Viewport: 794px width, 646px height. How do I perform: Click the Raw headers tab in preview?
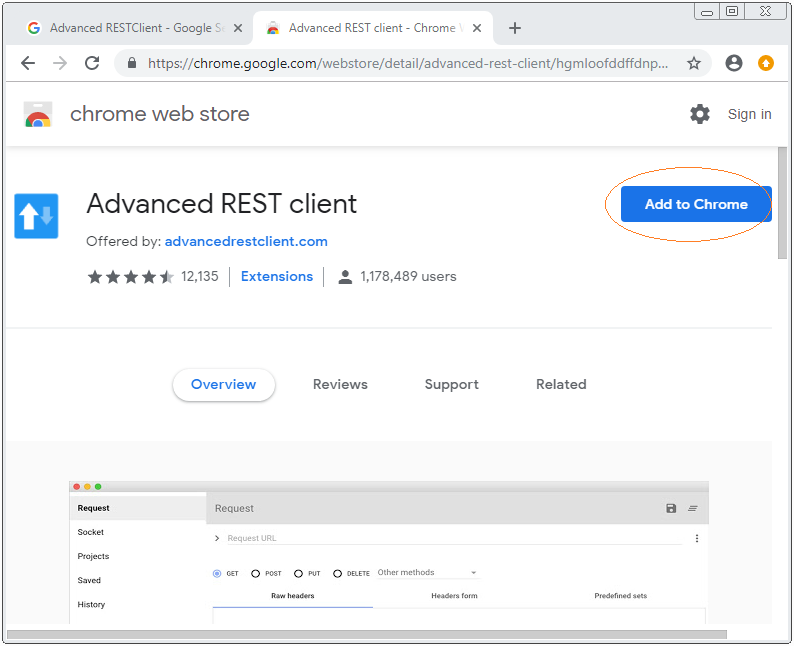coord(293,596)
